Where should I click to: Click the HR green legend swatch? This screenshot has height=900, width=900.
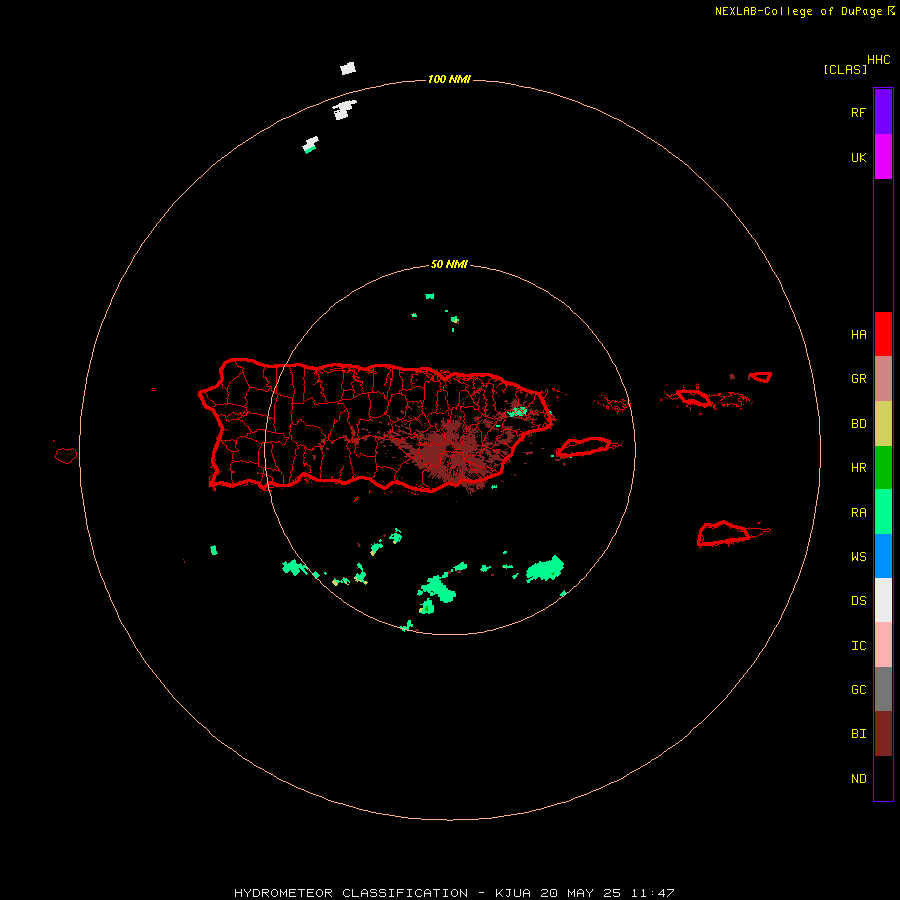pos(883,467)
